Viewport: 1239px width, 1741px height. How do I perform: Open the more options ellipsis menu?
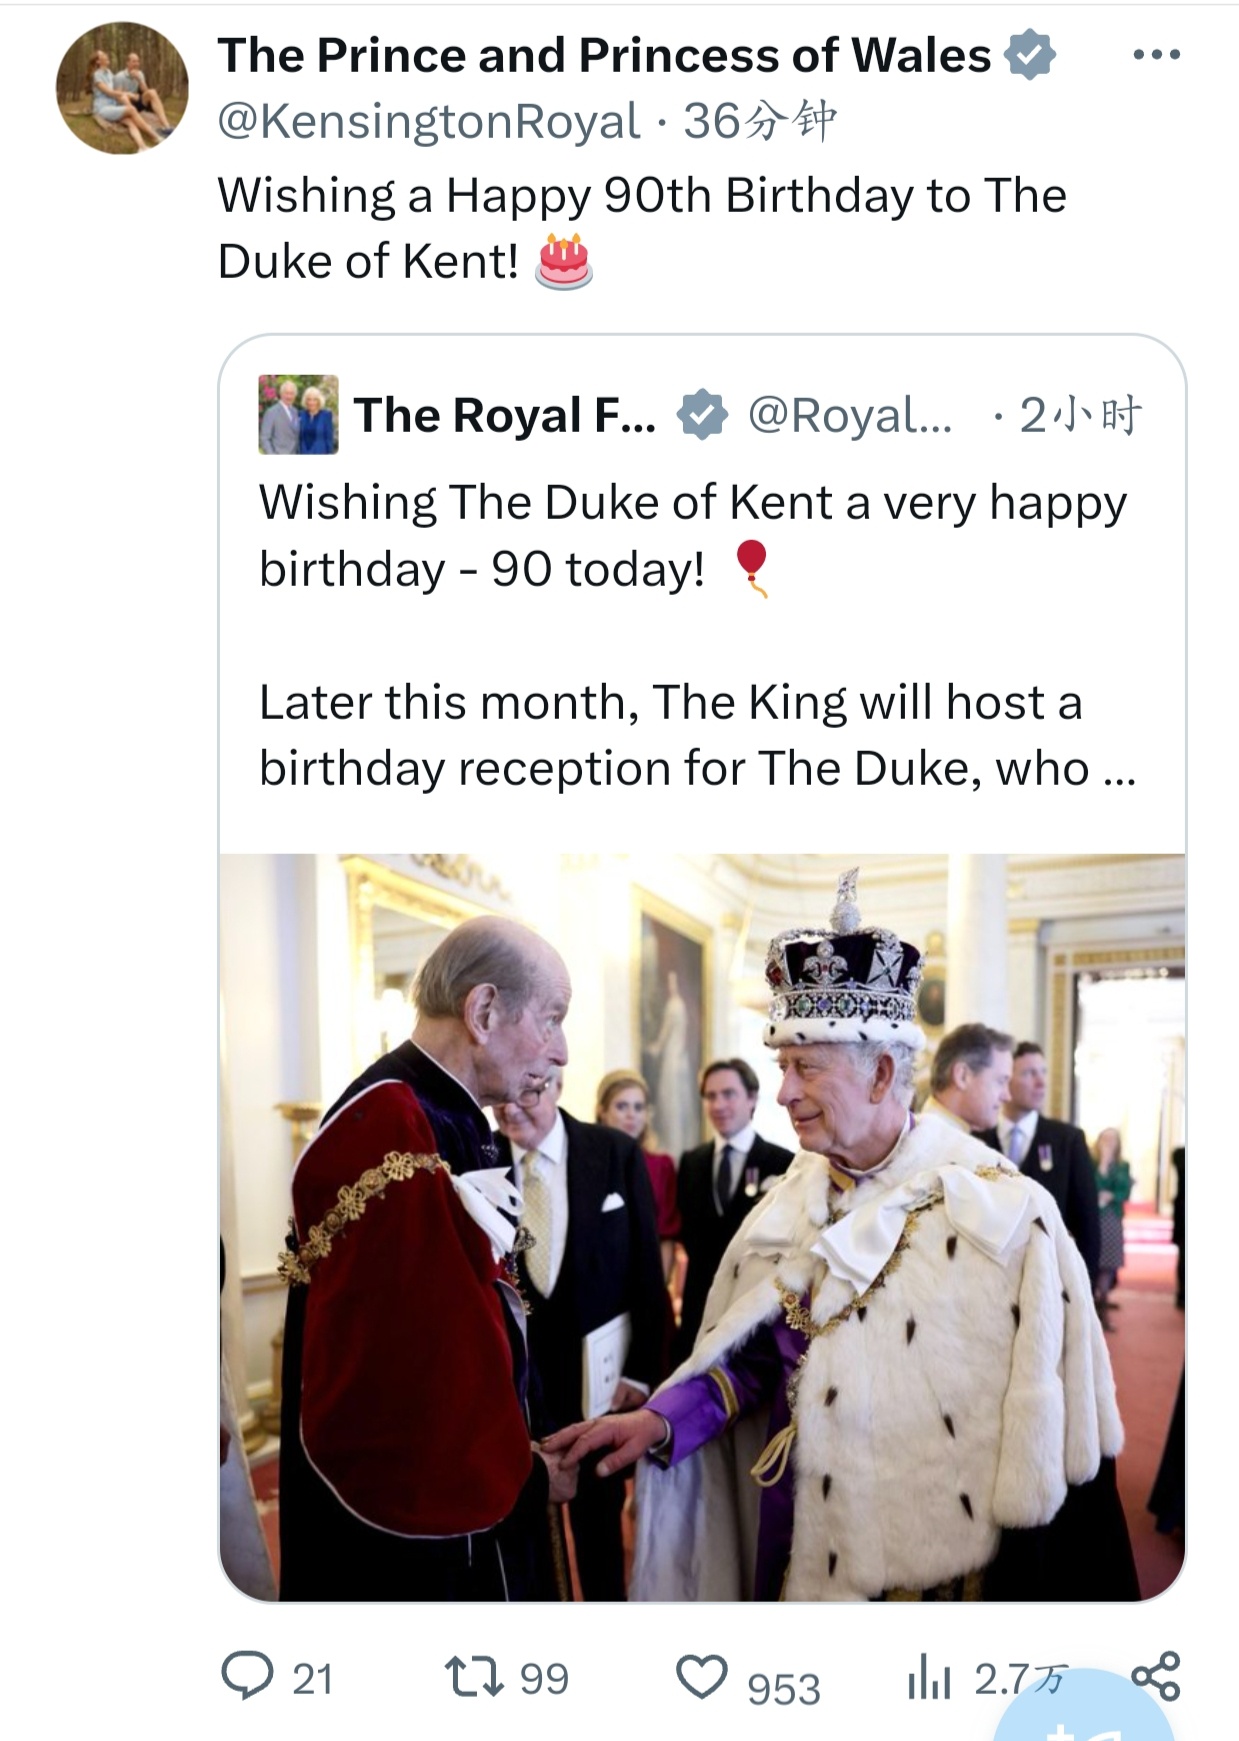tap(1156, 55)
